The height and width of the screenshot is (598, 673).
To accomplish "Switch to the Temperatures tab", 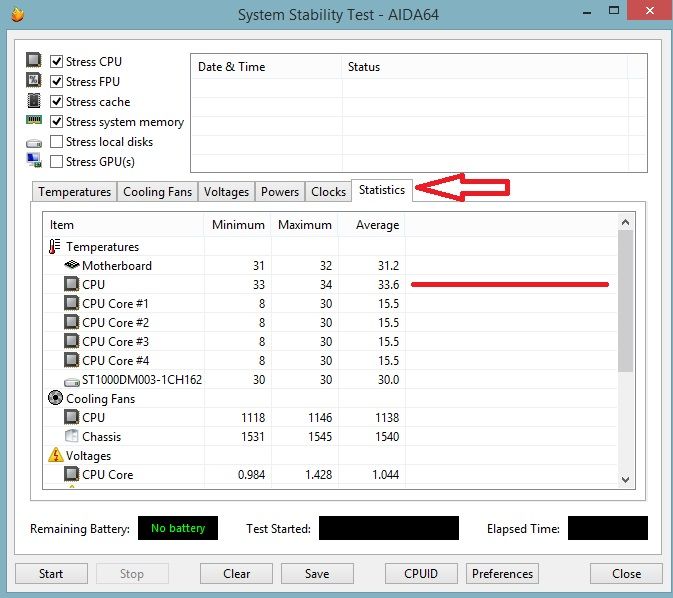I will pyautogui.click(x=74, y=191).
